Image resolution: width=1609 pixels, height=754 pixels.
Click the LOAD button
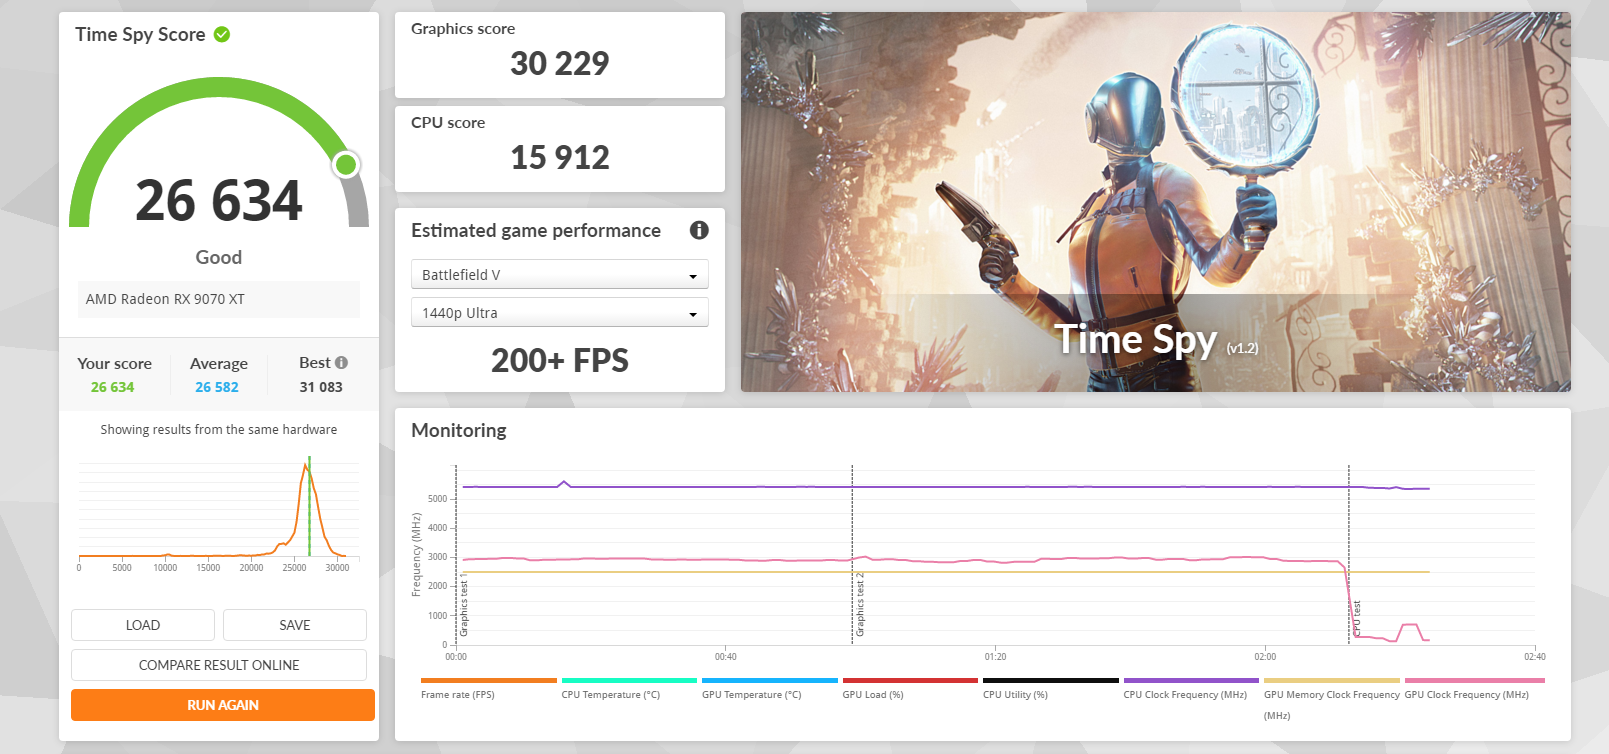tap(143, 625)
